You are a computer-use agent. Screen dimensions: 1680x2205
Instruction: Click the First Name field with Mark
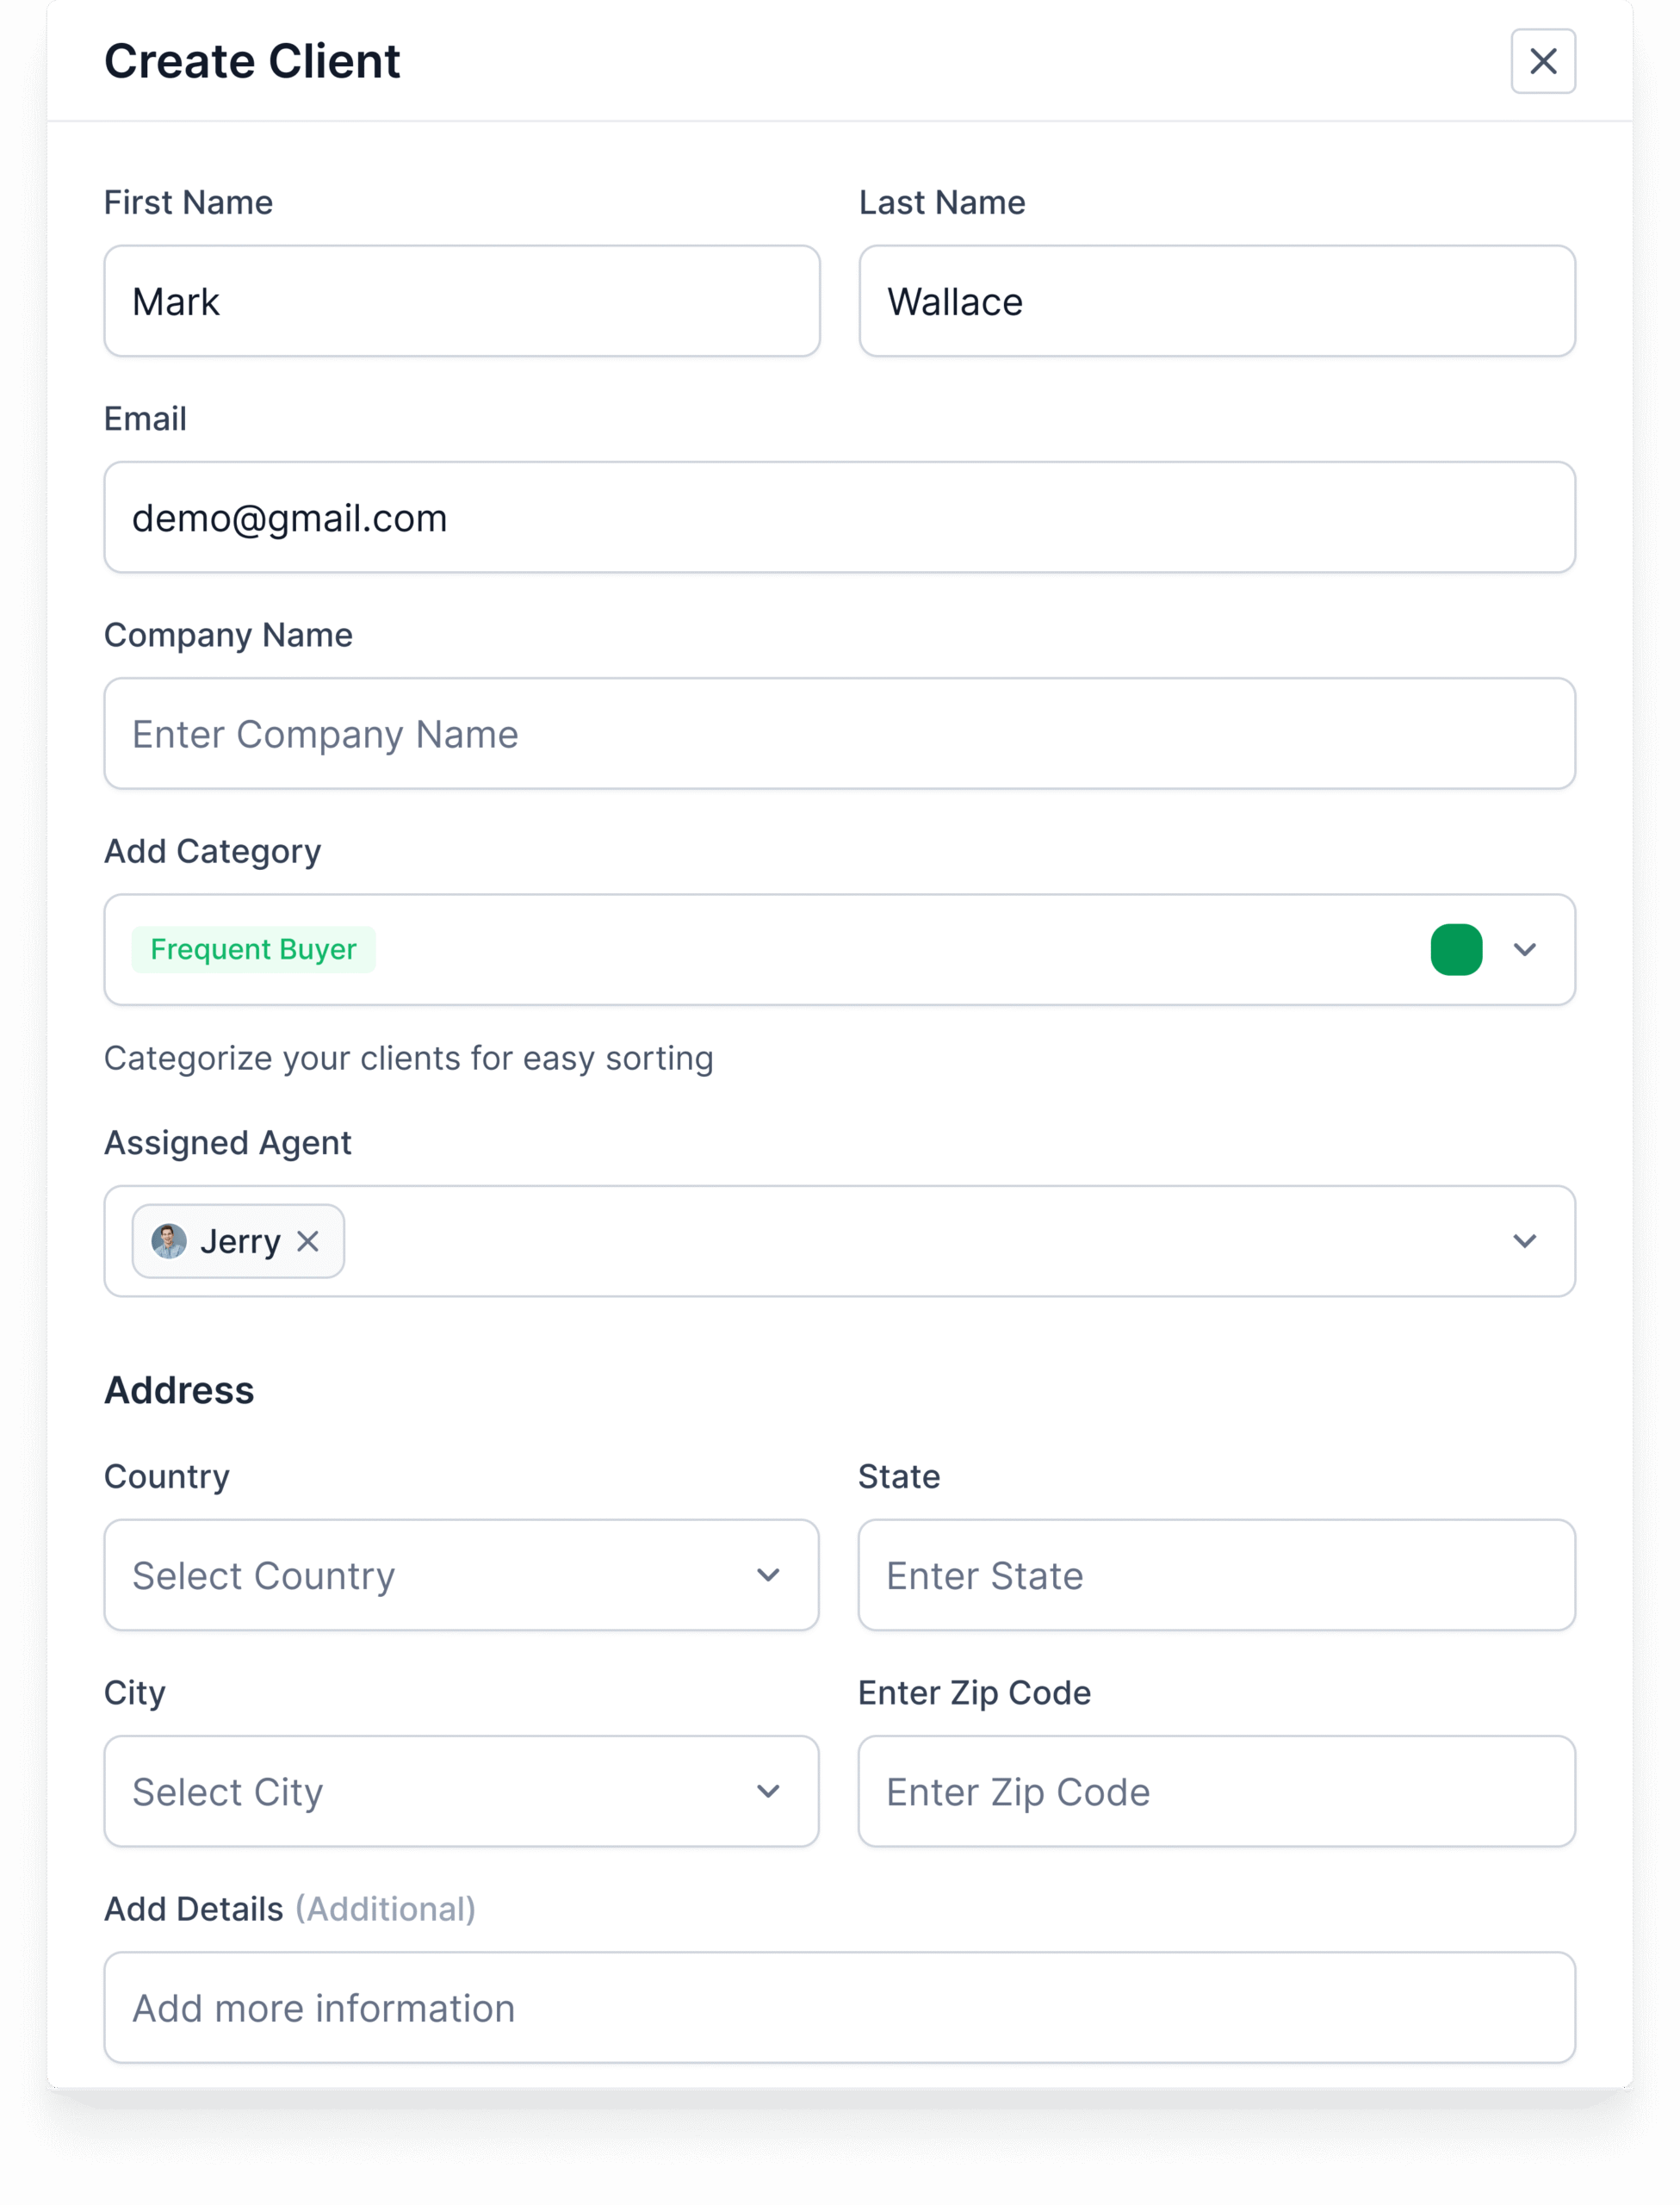click(462, 301)
